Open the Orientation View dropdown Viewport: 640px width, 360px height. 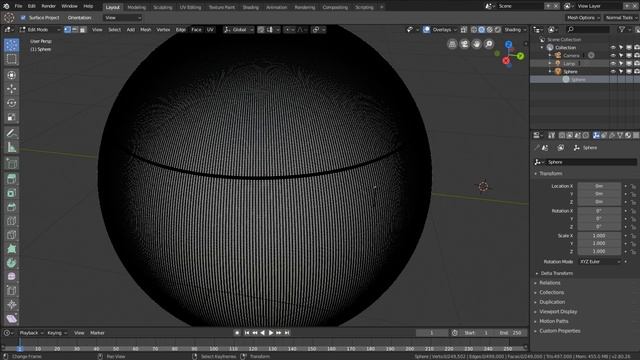point(122,18)
